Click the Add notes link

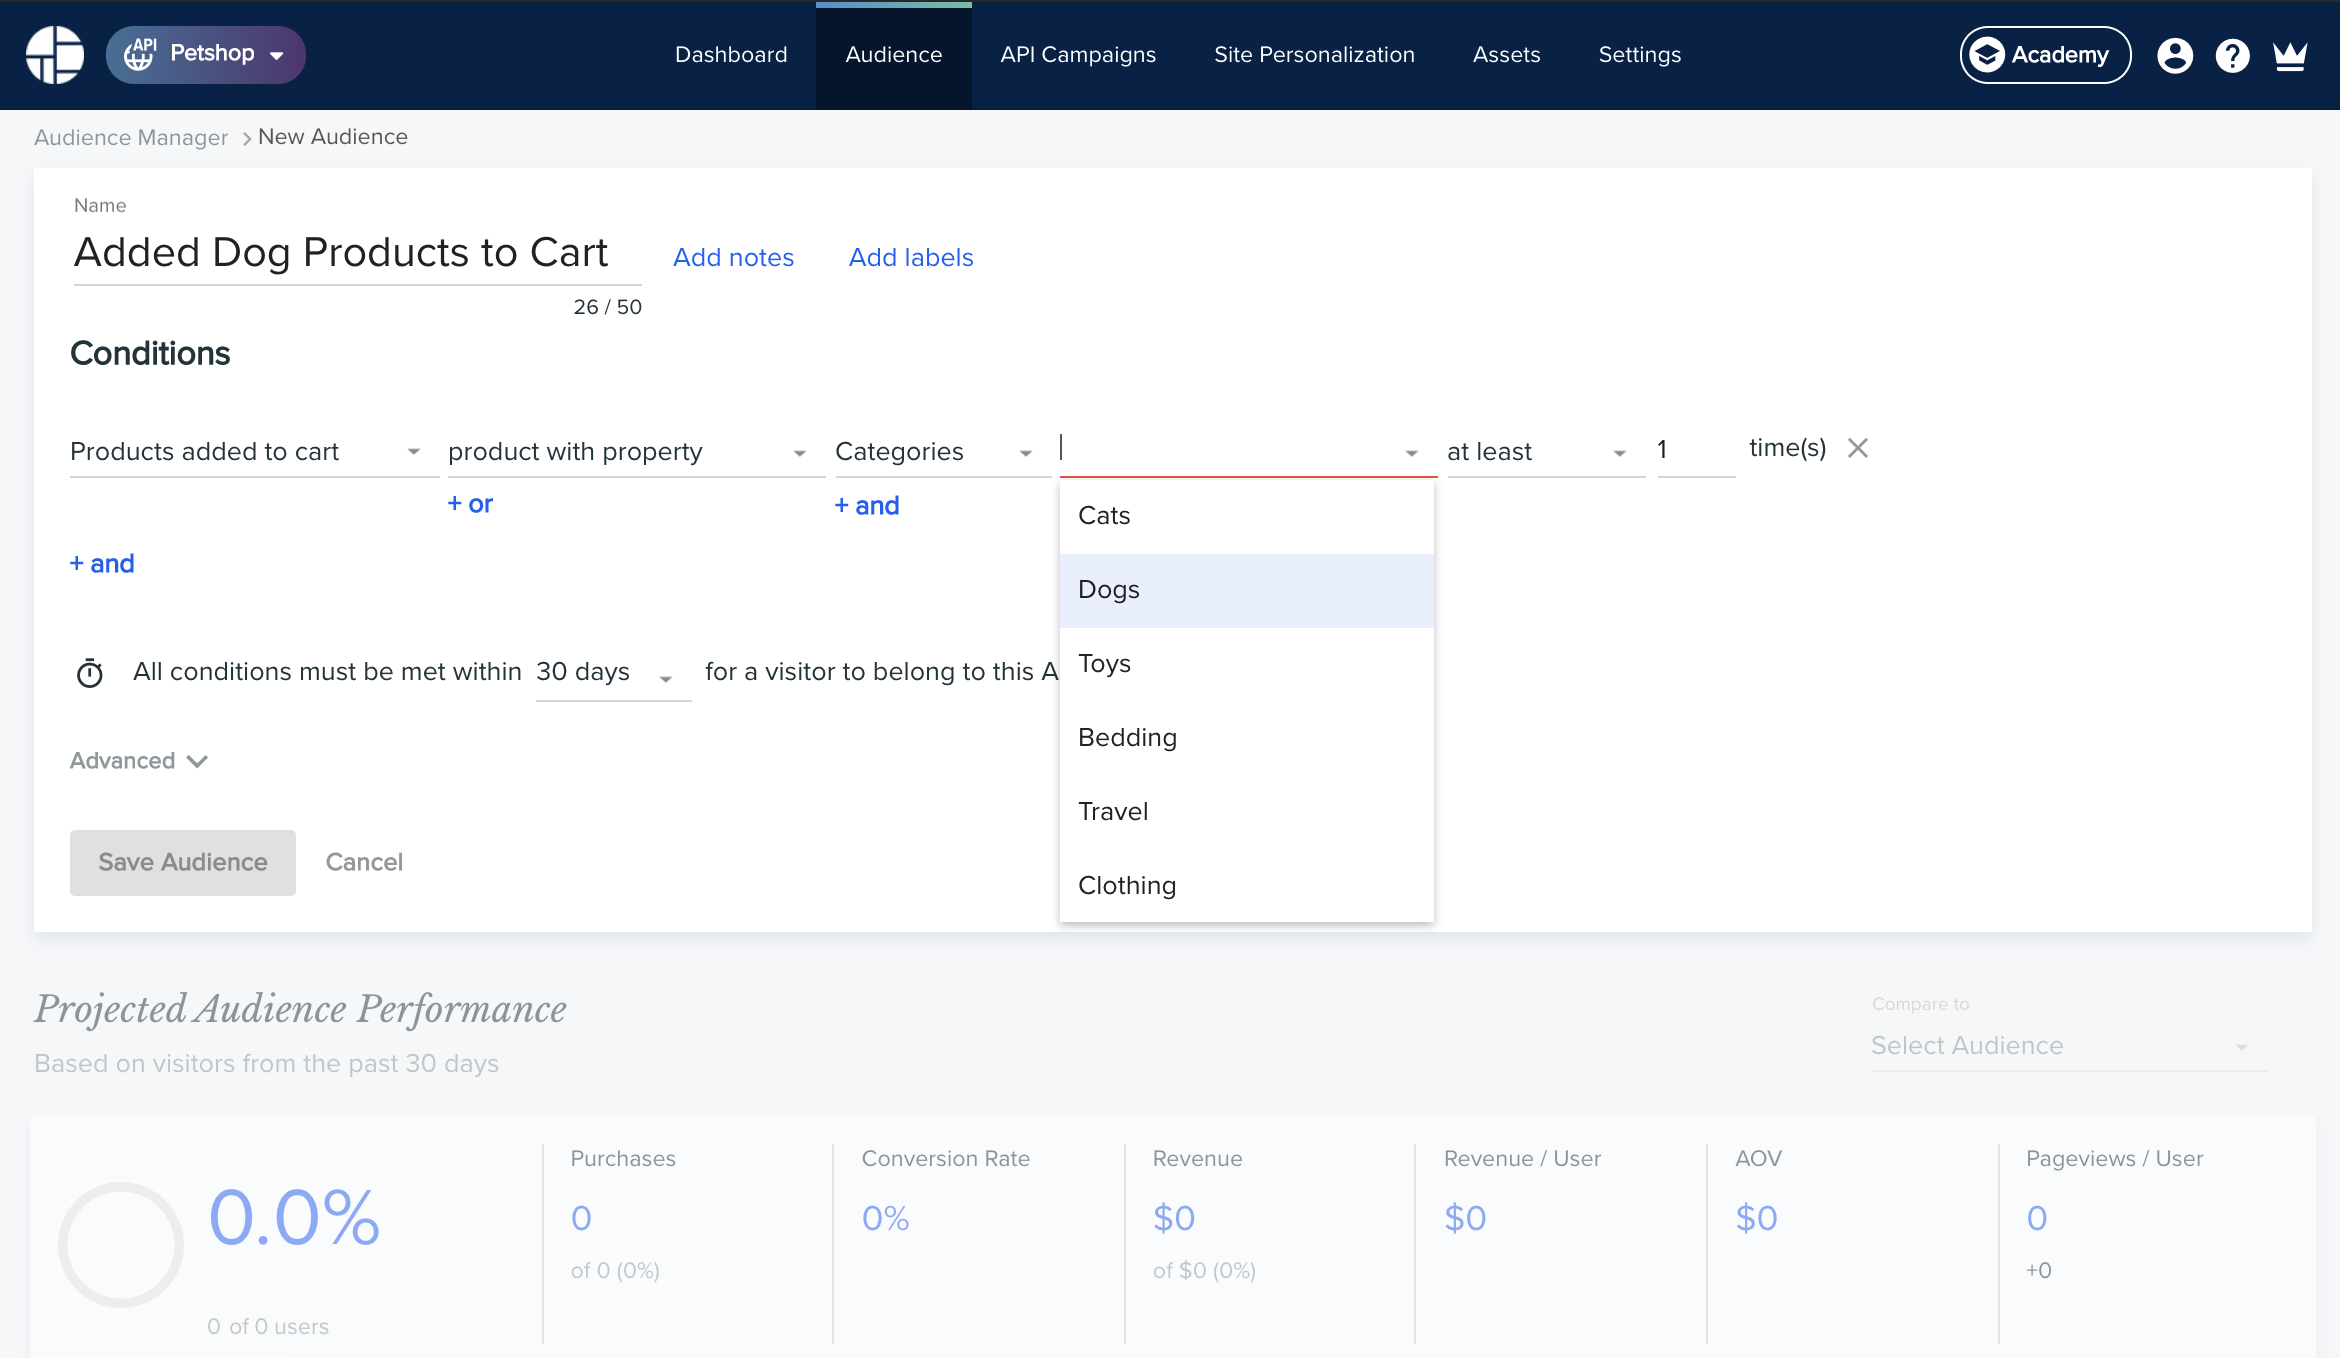[x=733, y=258]
